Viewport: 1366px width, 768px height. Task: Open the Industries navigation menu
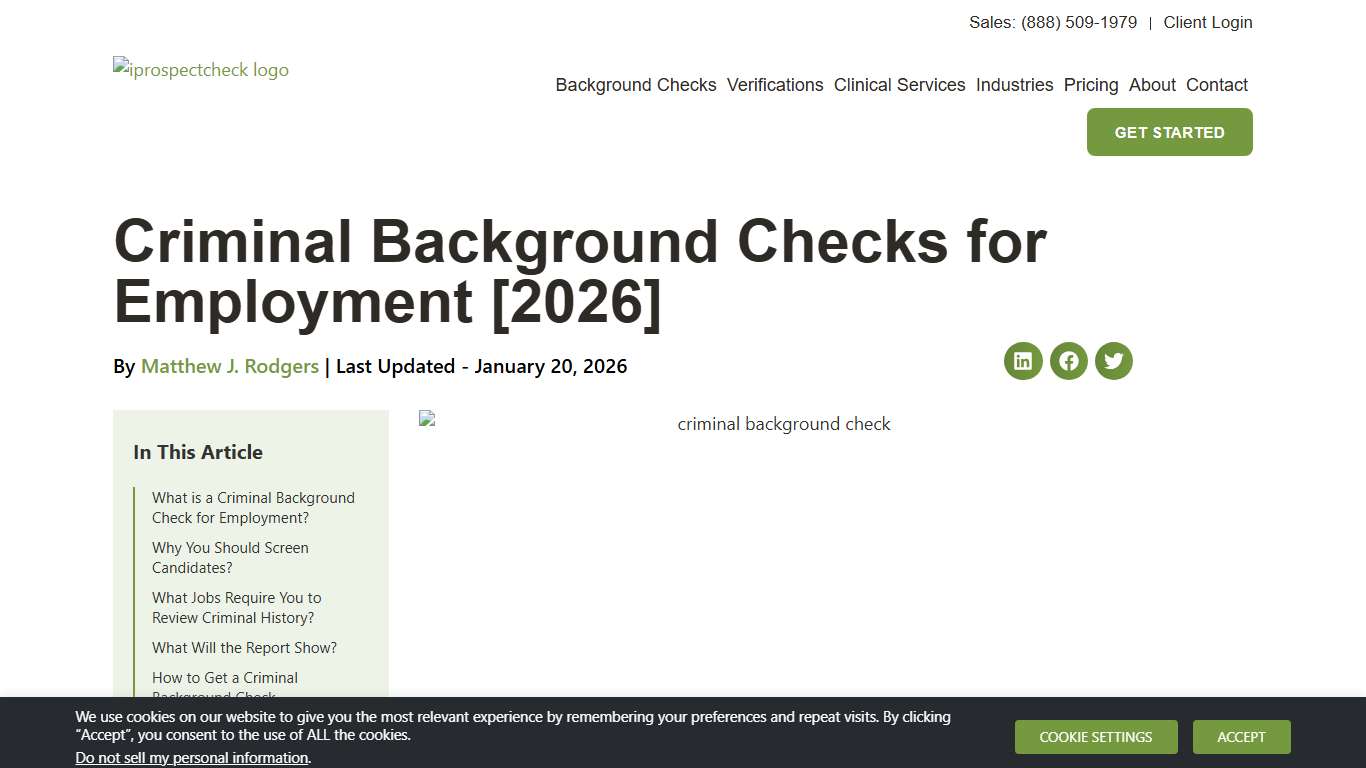click(x=1014, y=85)
